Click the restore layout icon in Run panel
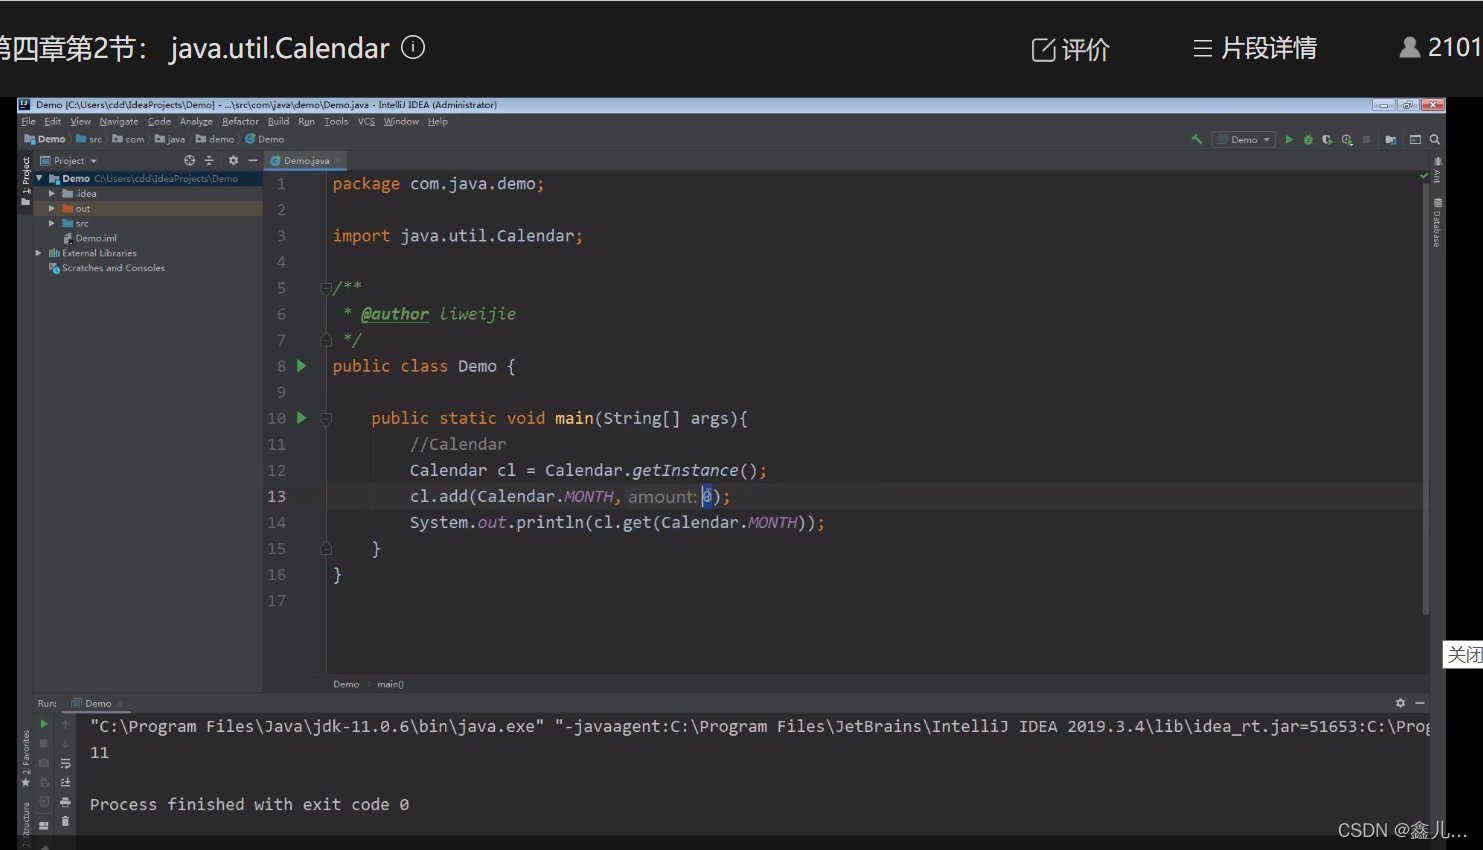 [x=44, y=826]
